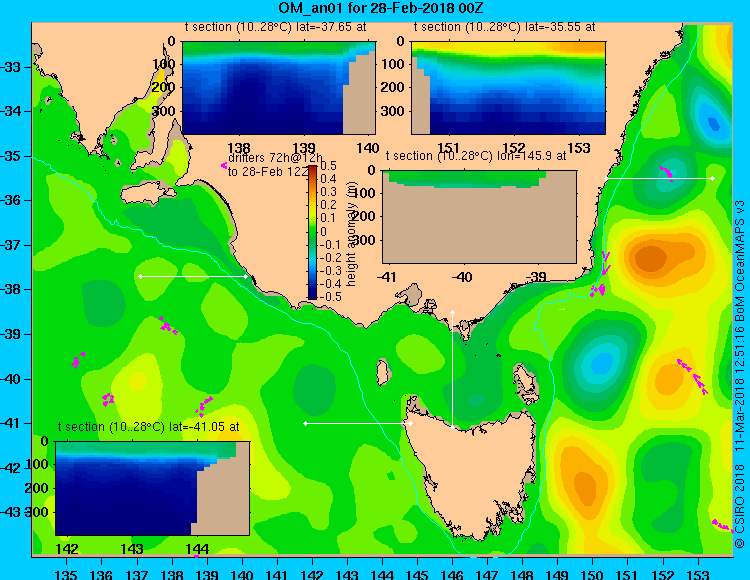This screenshot has height=580, width=750.
Task: Click the drifter track near 135E 39.6S
Action: [x=77, y=361]
